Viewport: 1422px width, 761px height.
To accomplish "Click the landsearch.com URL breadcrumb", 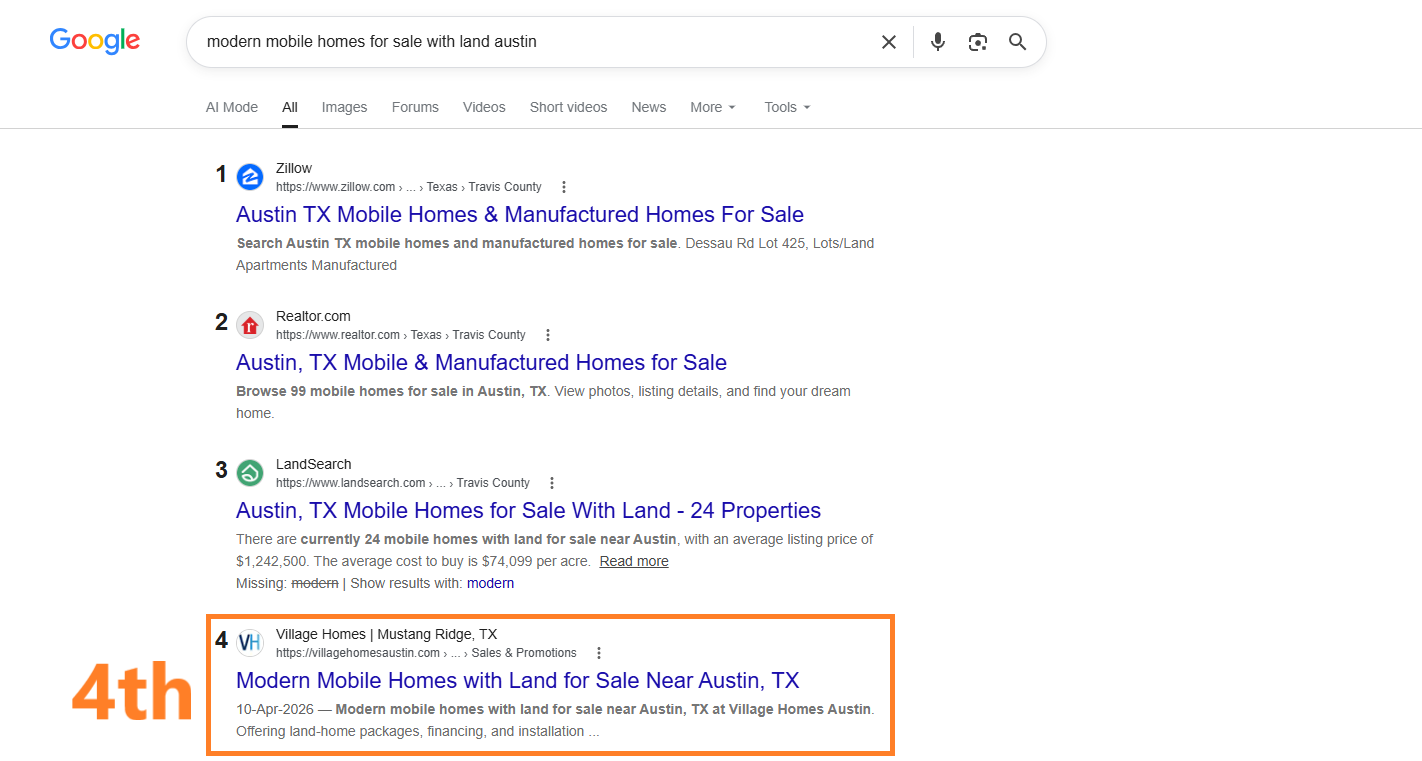I will 403,483.
